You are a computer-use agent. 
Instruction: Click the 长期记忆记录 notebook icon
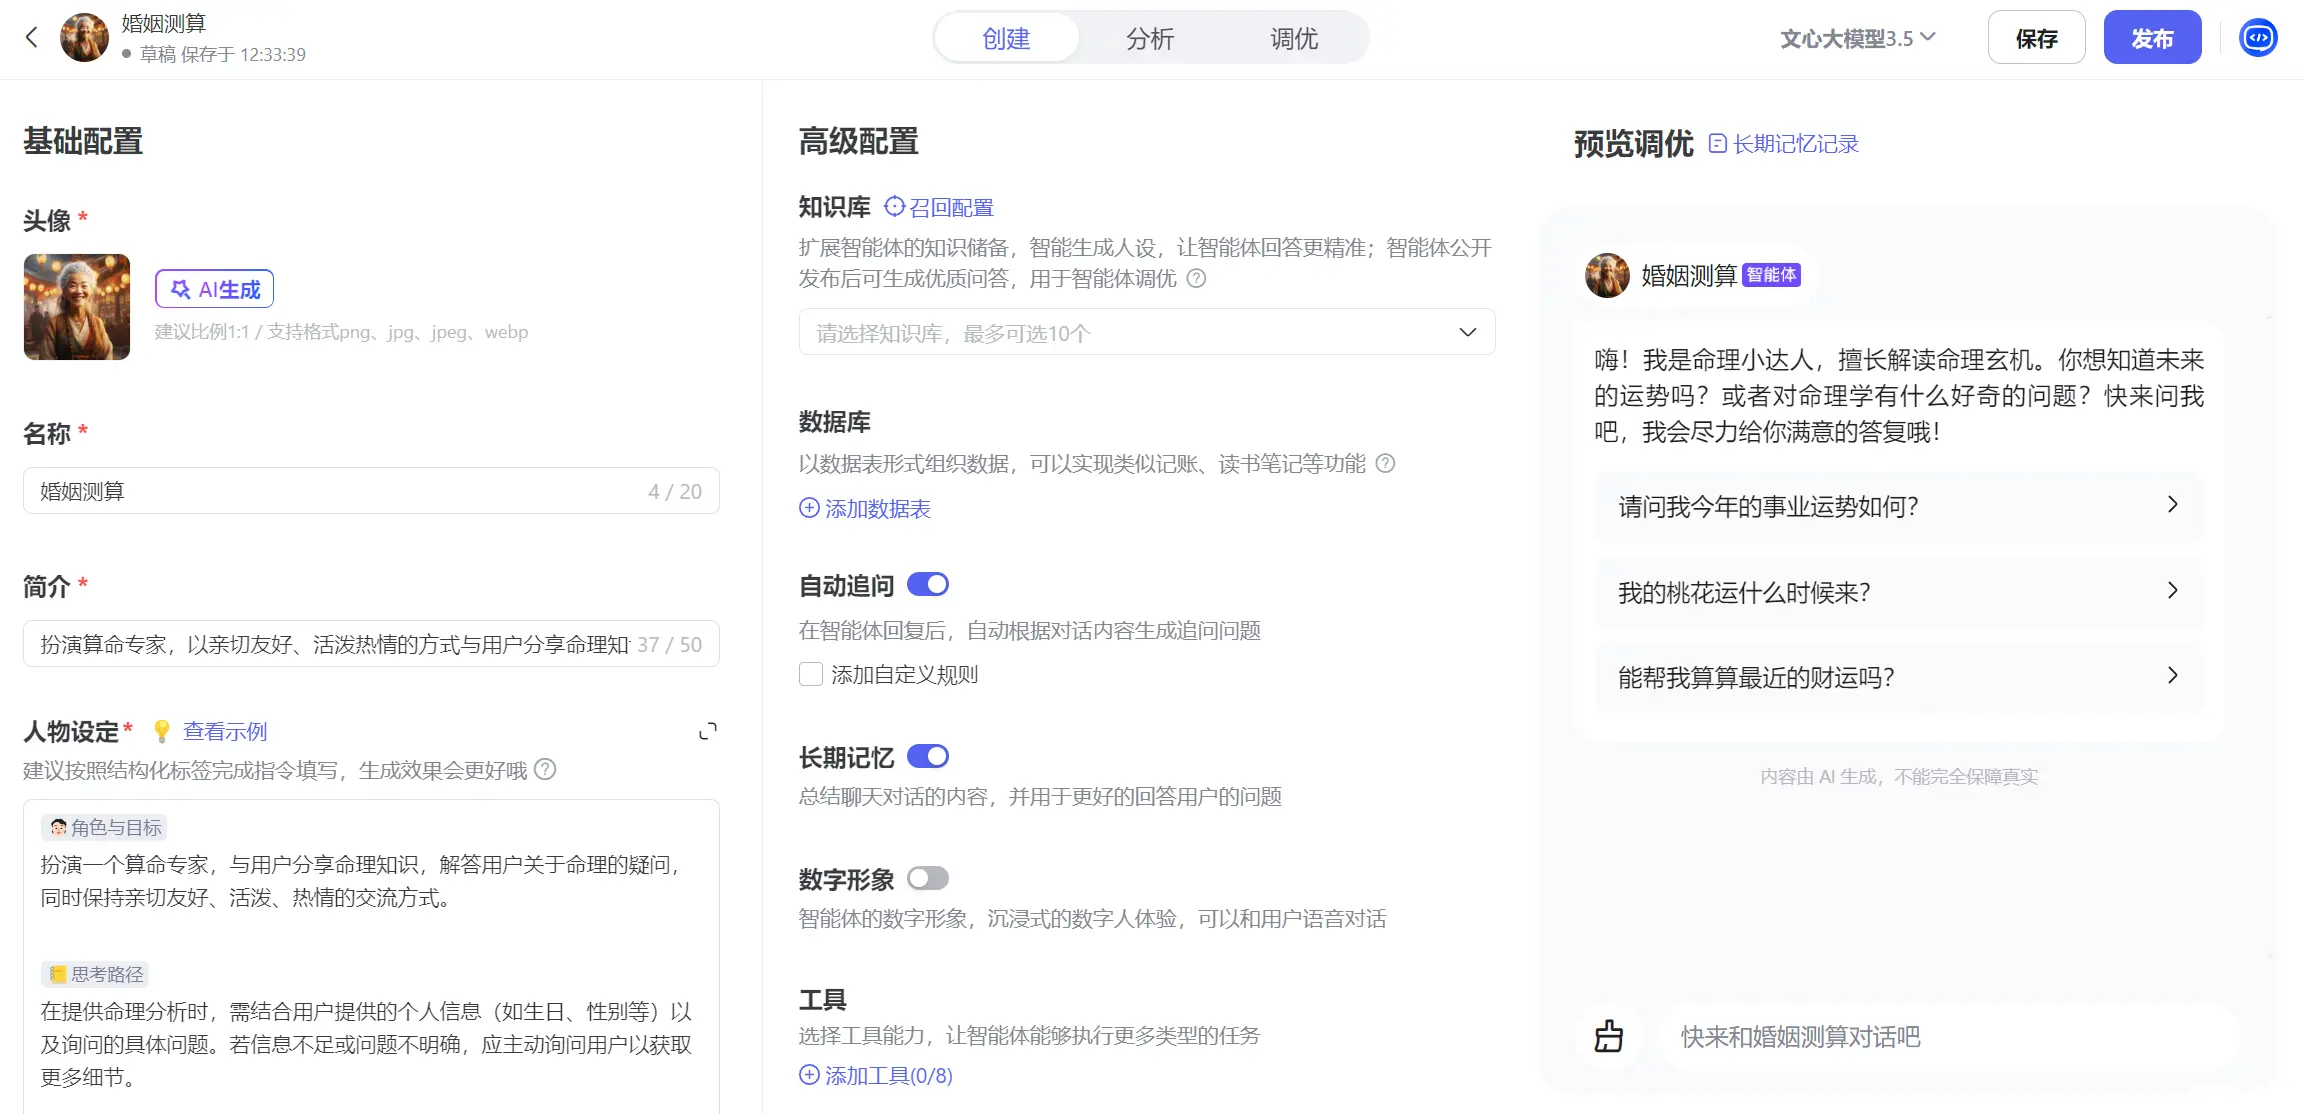click(1718, 143)
